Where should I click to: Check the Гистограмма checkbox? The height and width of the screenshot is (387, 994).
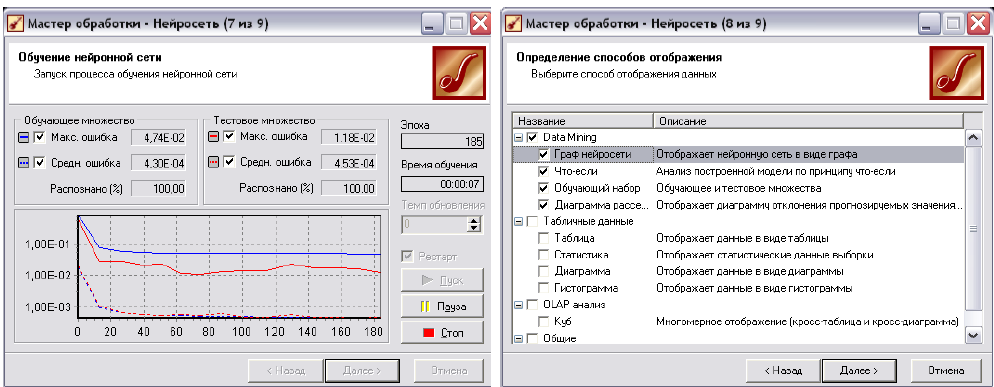click(543, 288)
